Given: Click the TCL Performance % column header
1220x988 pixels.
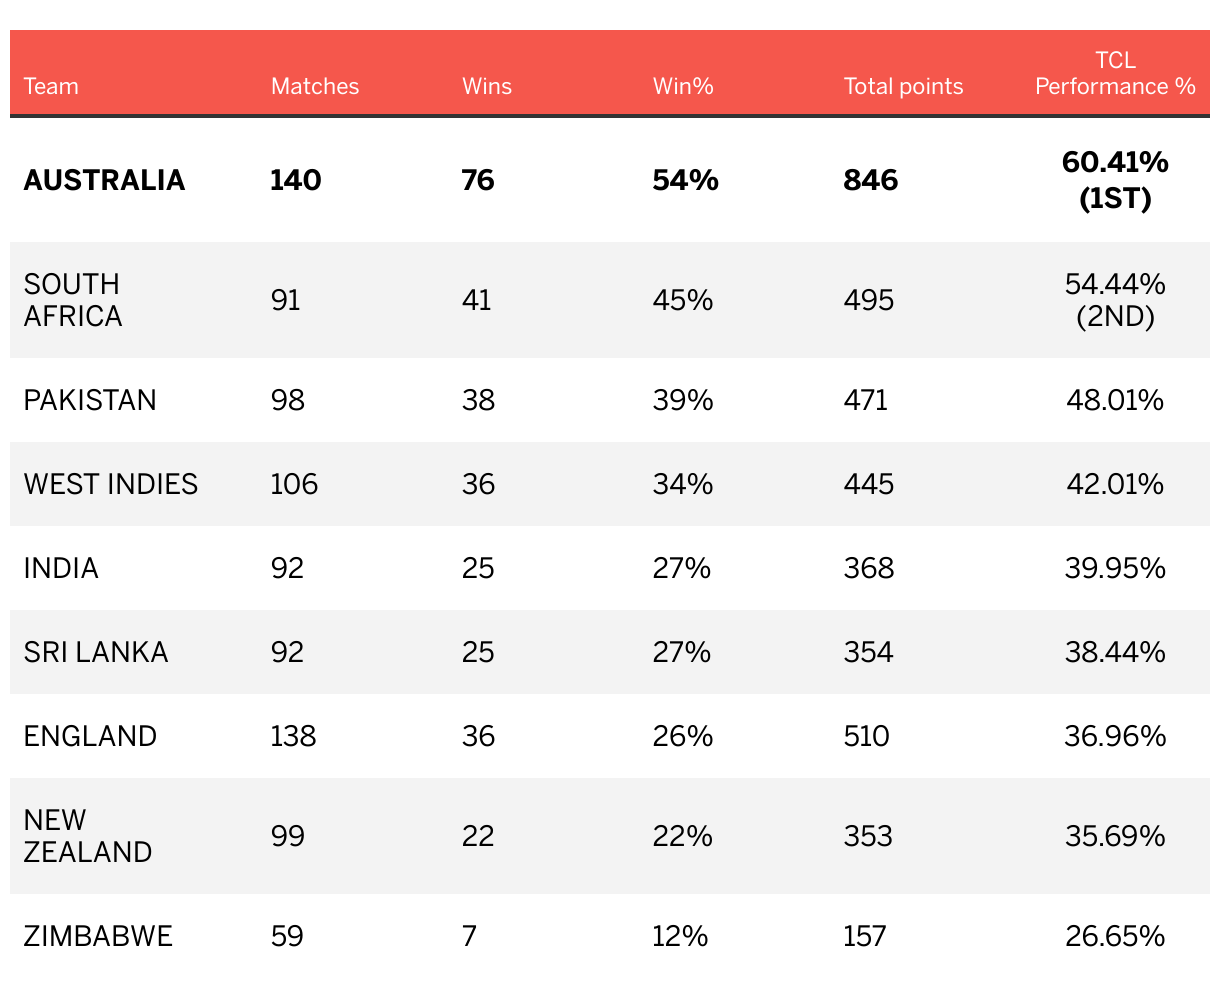Looking at the screenshot, I should (1115, 73).
